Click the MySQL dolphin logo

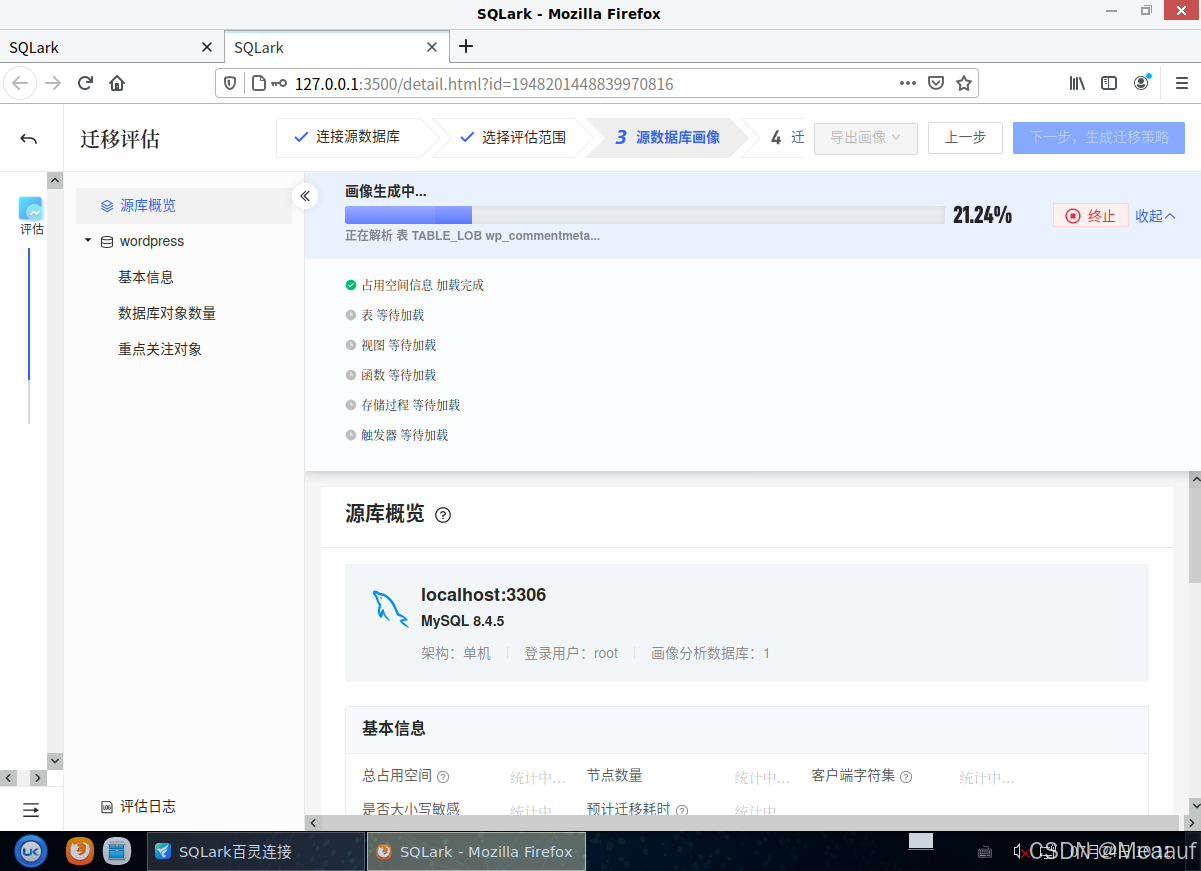click(390, 608)
